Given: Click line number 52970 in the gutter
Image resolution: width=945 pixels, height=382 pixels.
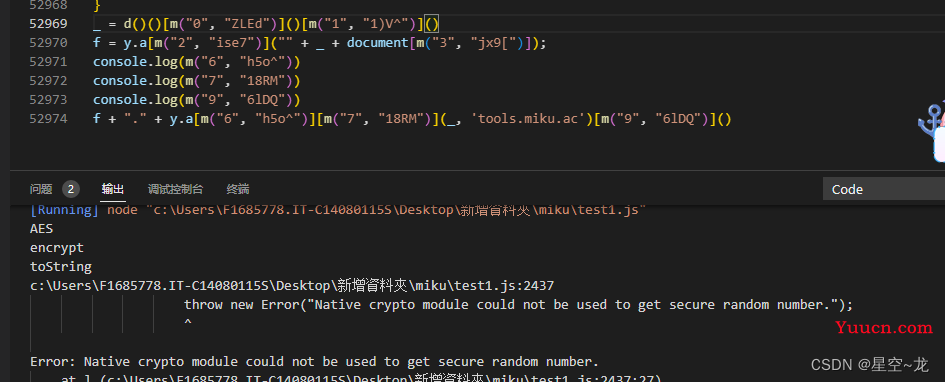Looking at the screenshot, I should (48, 43).
